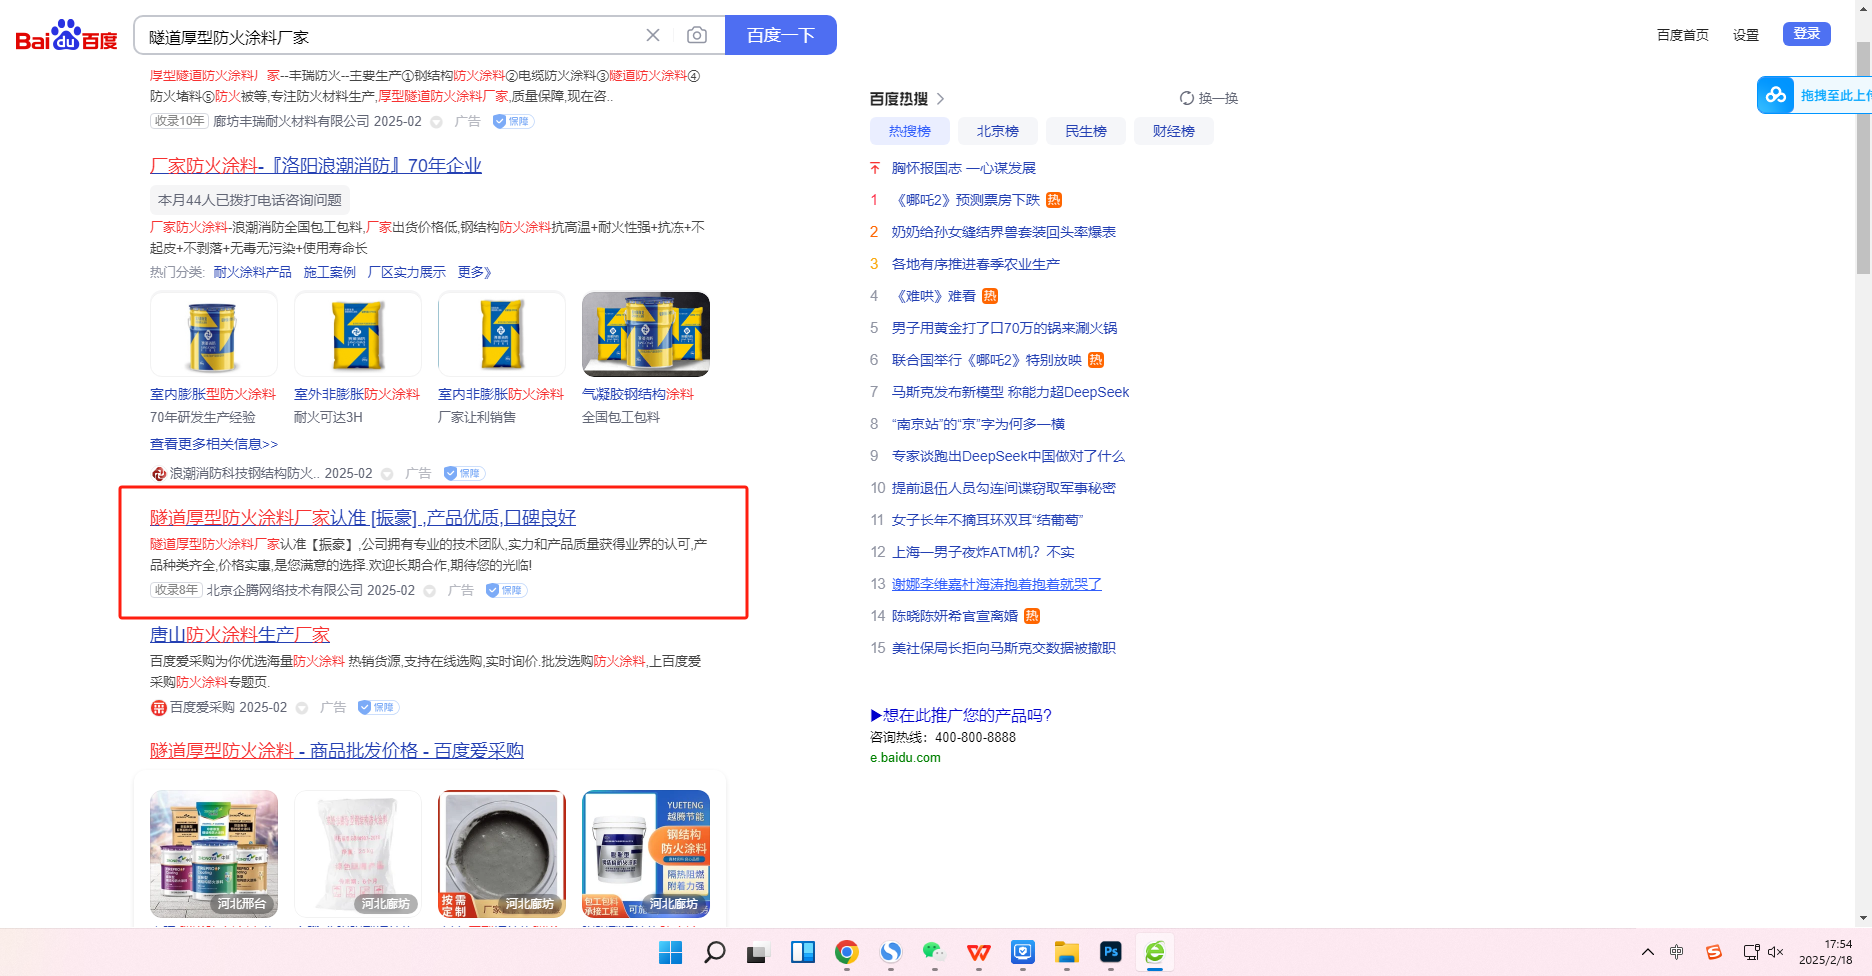The height and width of the screenshot is (976, 1872).
Task: Click the Baidu Netdisk upload cloud icon
Action: 1776,95
